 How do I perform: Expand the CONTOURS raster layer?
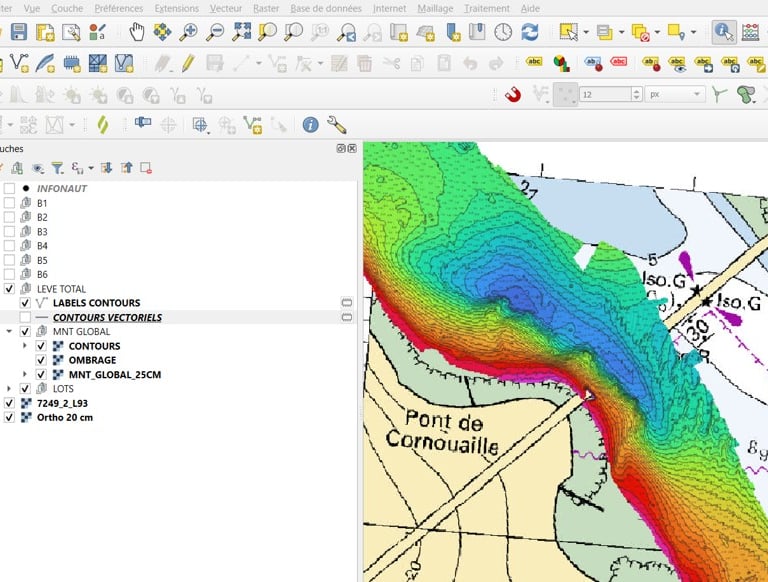click(x=25, y=346)
